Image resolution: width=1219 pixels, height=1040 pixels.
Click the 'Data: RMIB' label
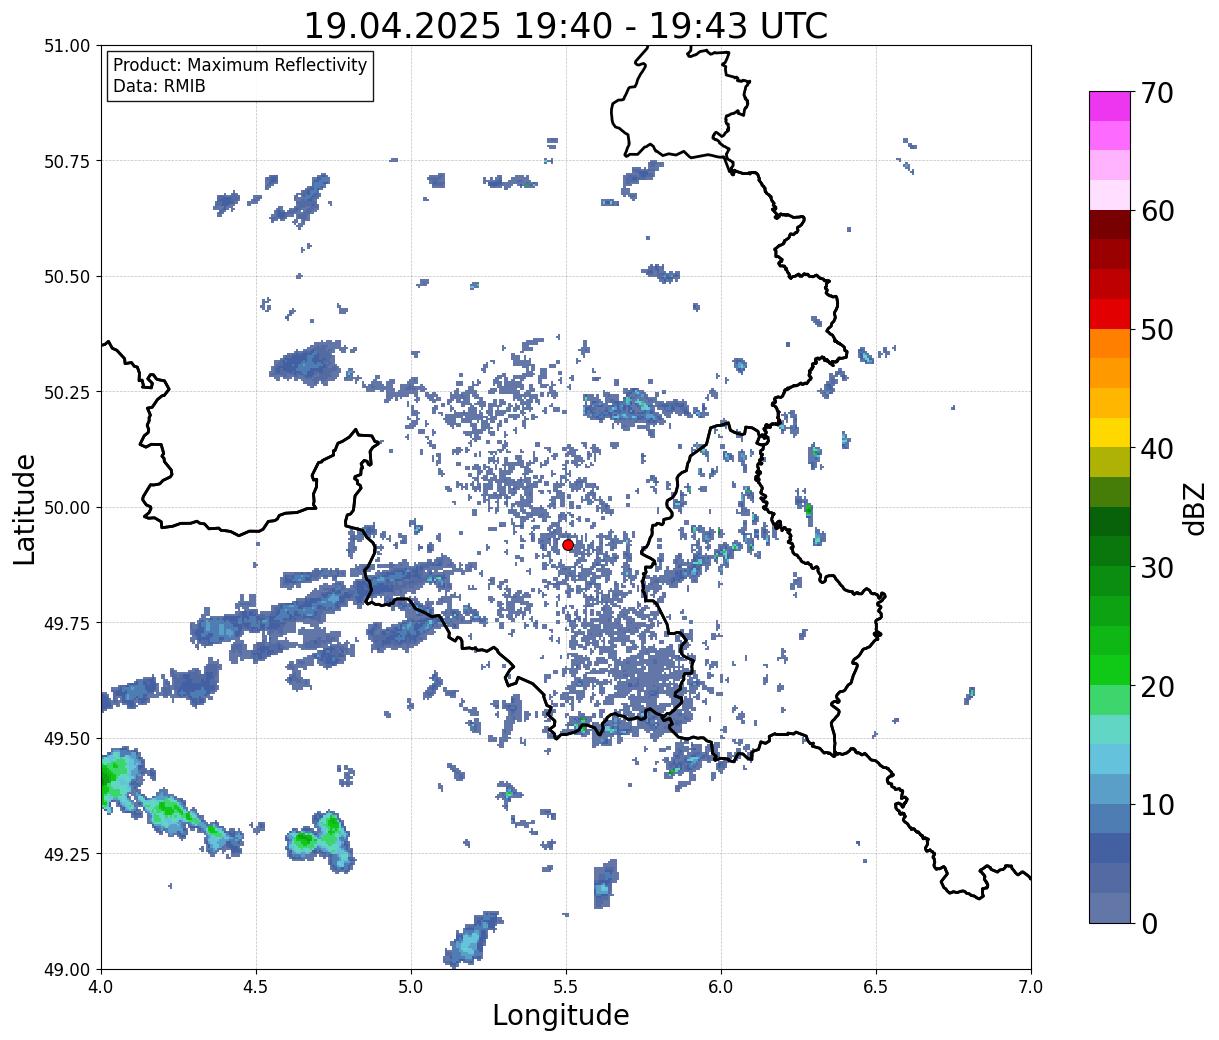point(159,86)
